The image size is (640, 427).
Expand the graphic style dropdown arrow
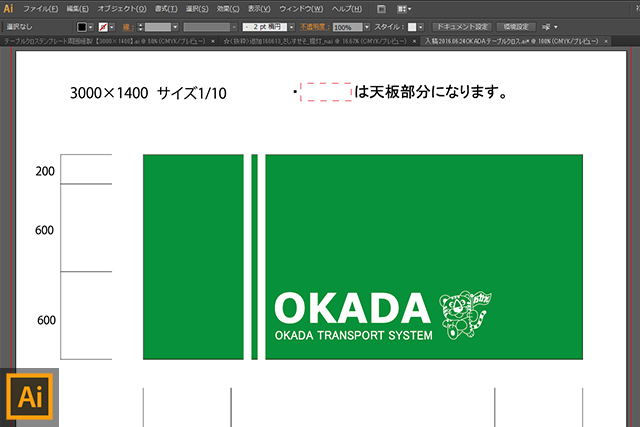pos(421,27)
